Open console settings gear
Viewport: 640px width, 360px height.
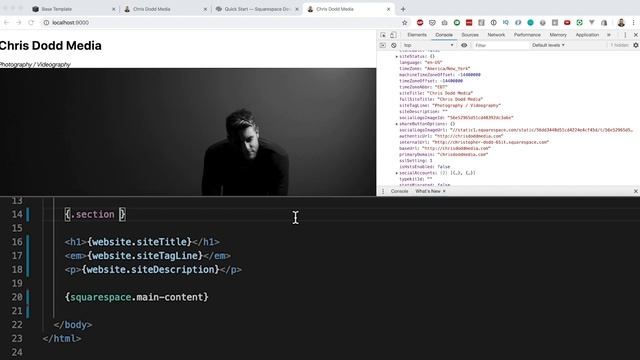(636, 45)
